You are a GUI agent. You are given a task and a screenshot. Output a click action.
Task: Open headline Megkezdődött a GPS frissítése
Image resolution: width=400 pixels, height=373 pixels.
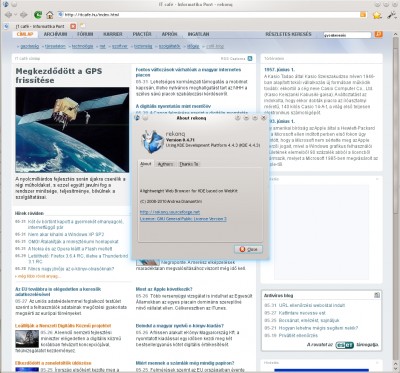59,76
